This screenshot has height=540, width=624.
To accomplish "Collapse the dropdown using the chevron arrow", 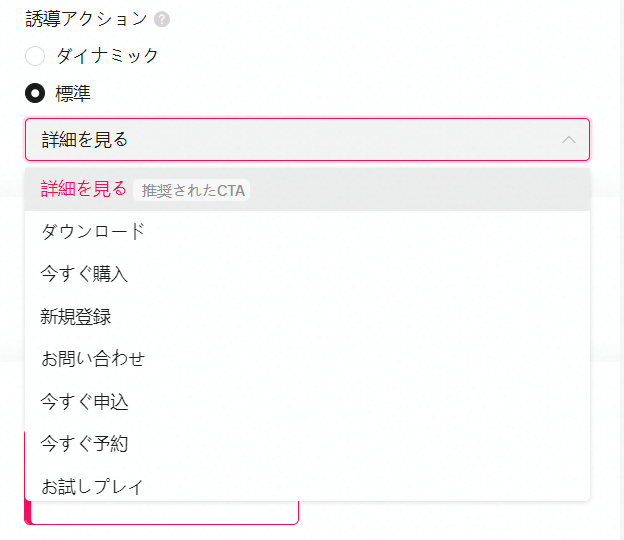I will (x=568, y=140).
